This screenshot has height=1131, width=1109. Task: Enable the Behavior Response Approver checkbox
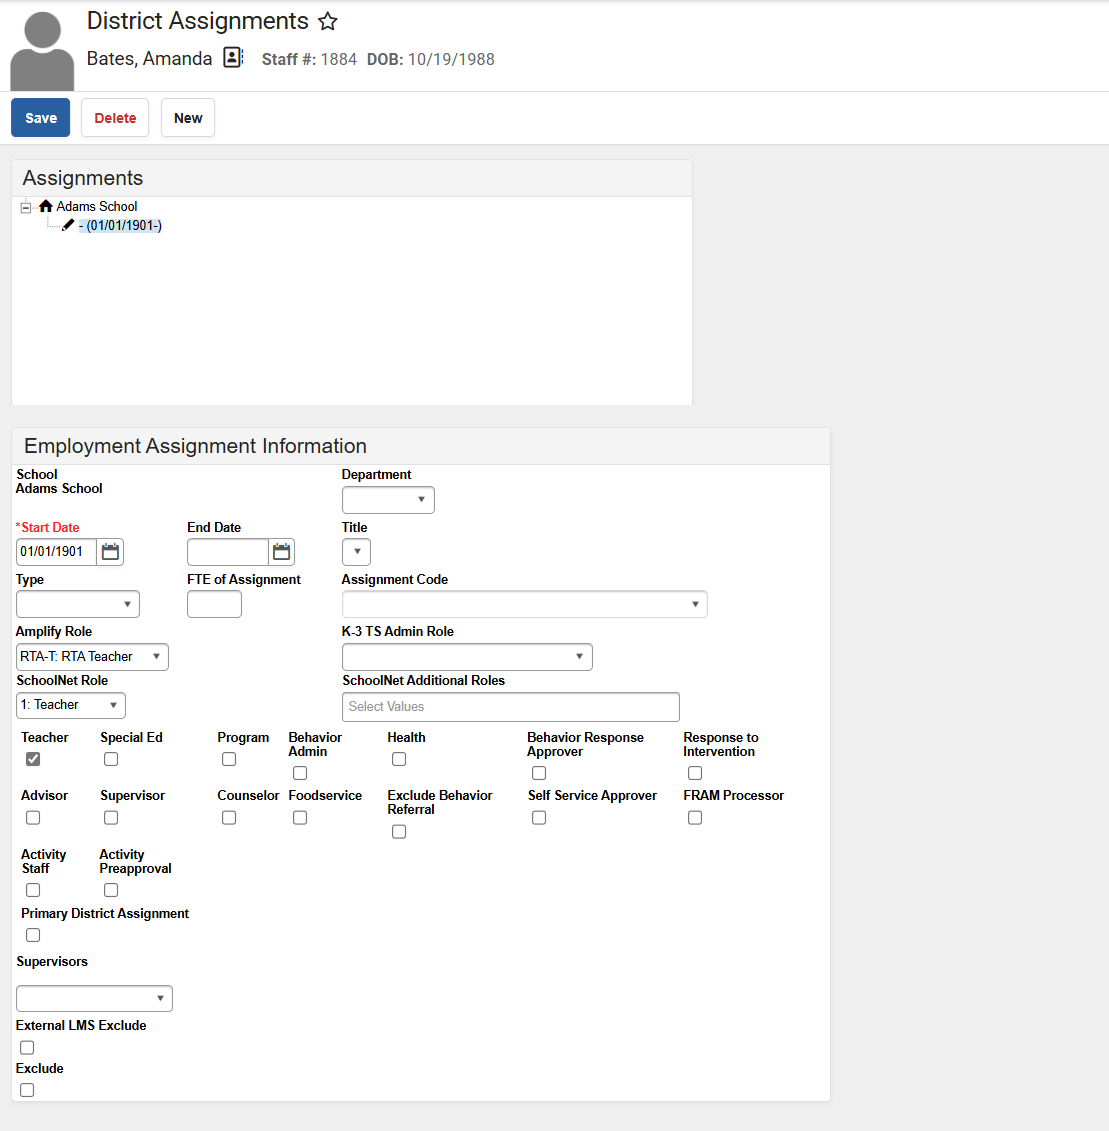click(x=539, y=773)
